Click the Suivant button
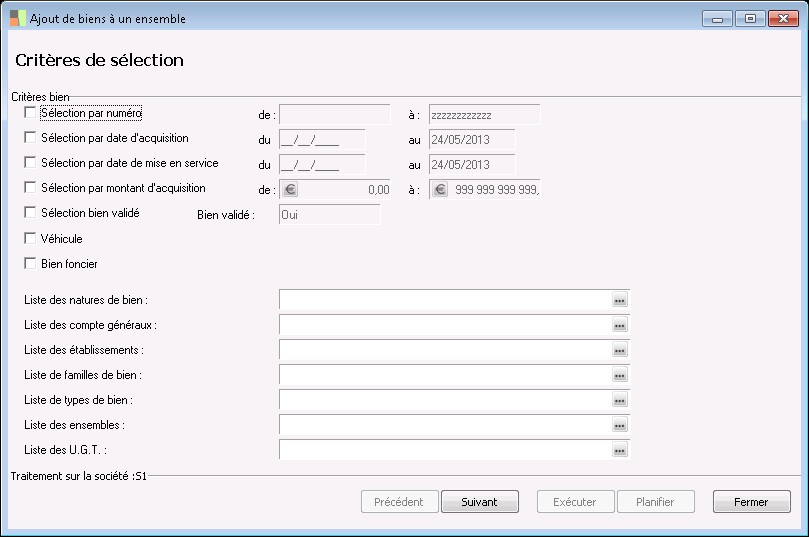 (480, 501)
